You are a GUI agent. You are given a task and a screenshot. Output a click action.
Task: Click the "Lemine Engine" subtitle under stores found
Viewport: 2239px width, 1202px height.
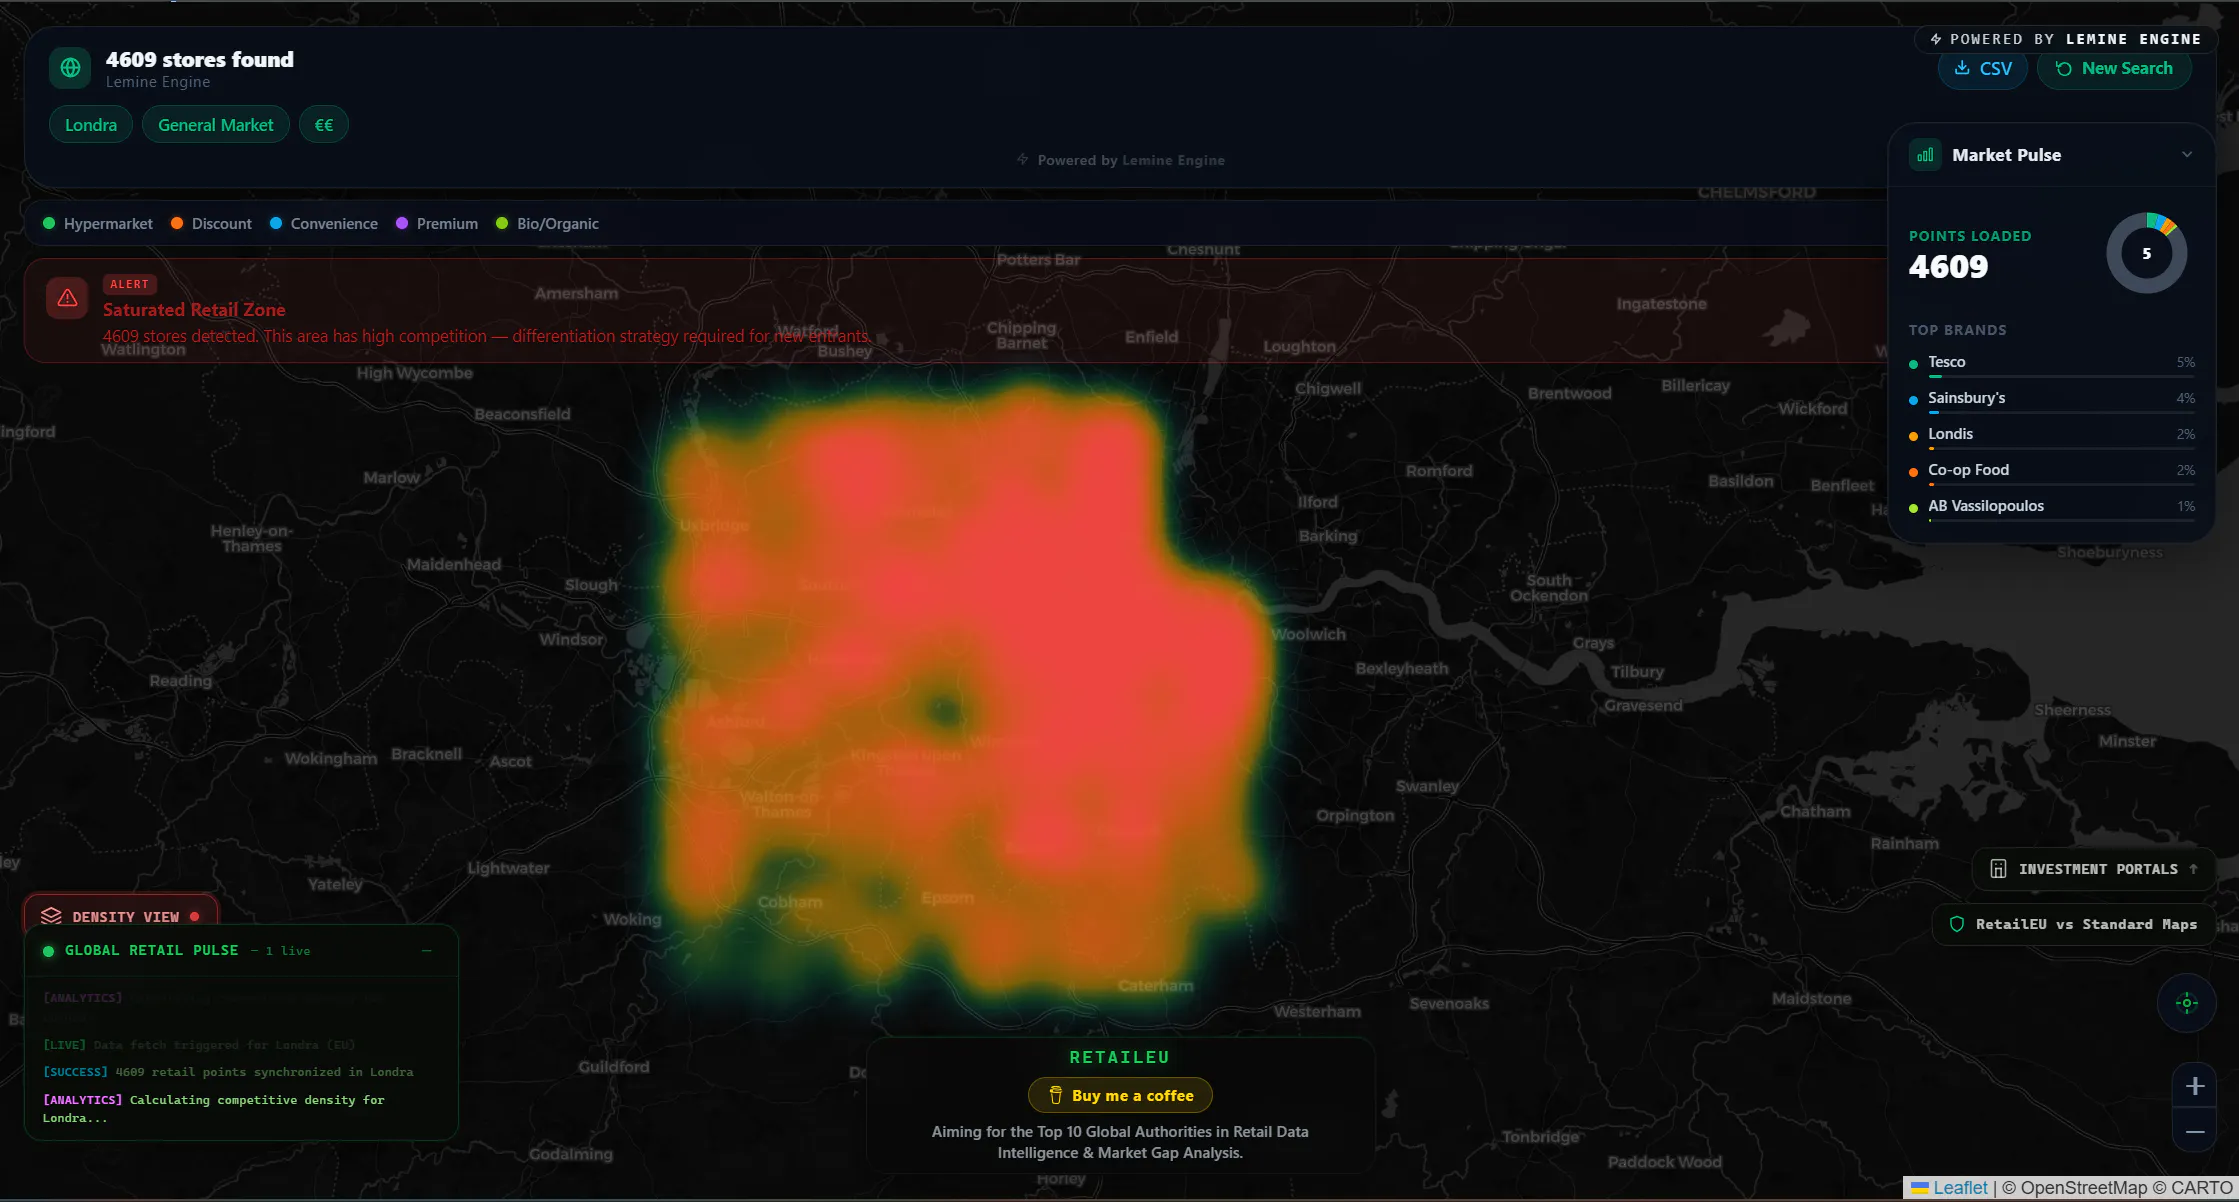(158, 82)
